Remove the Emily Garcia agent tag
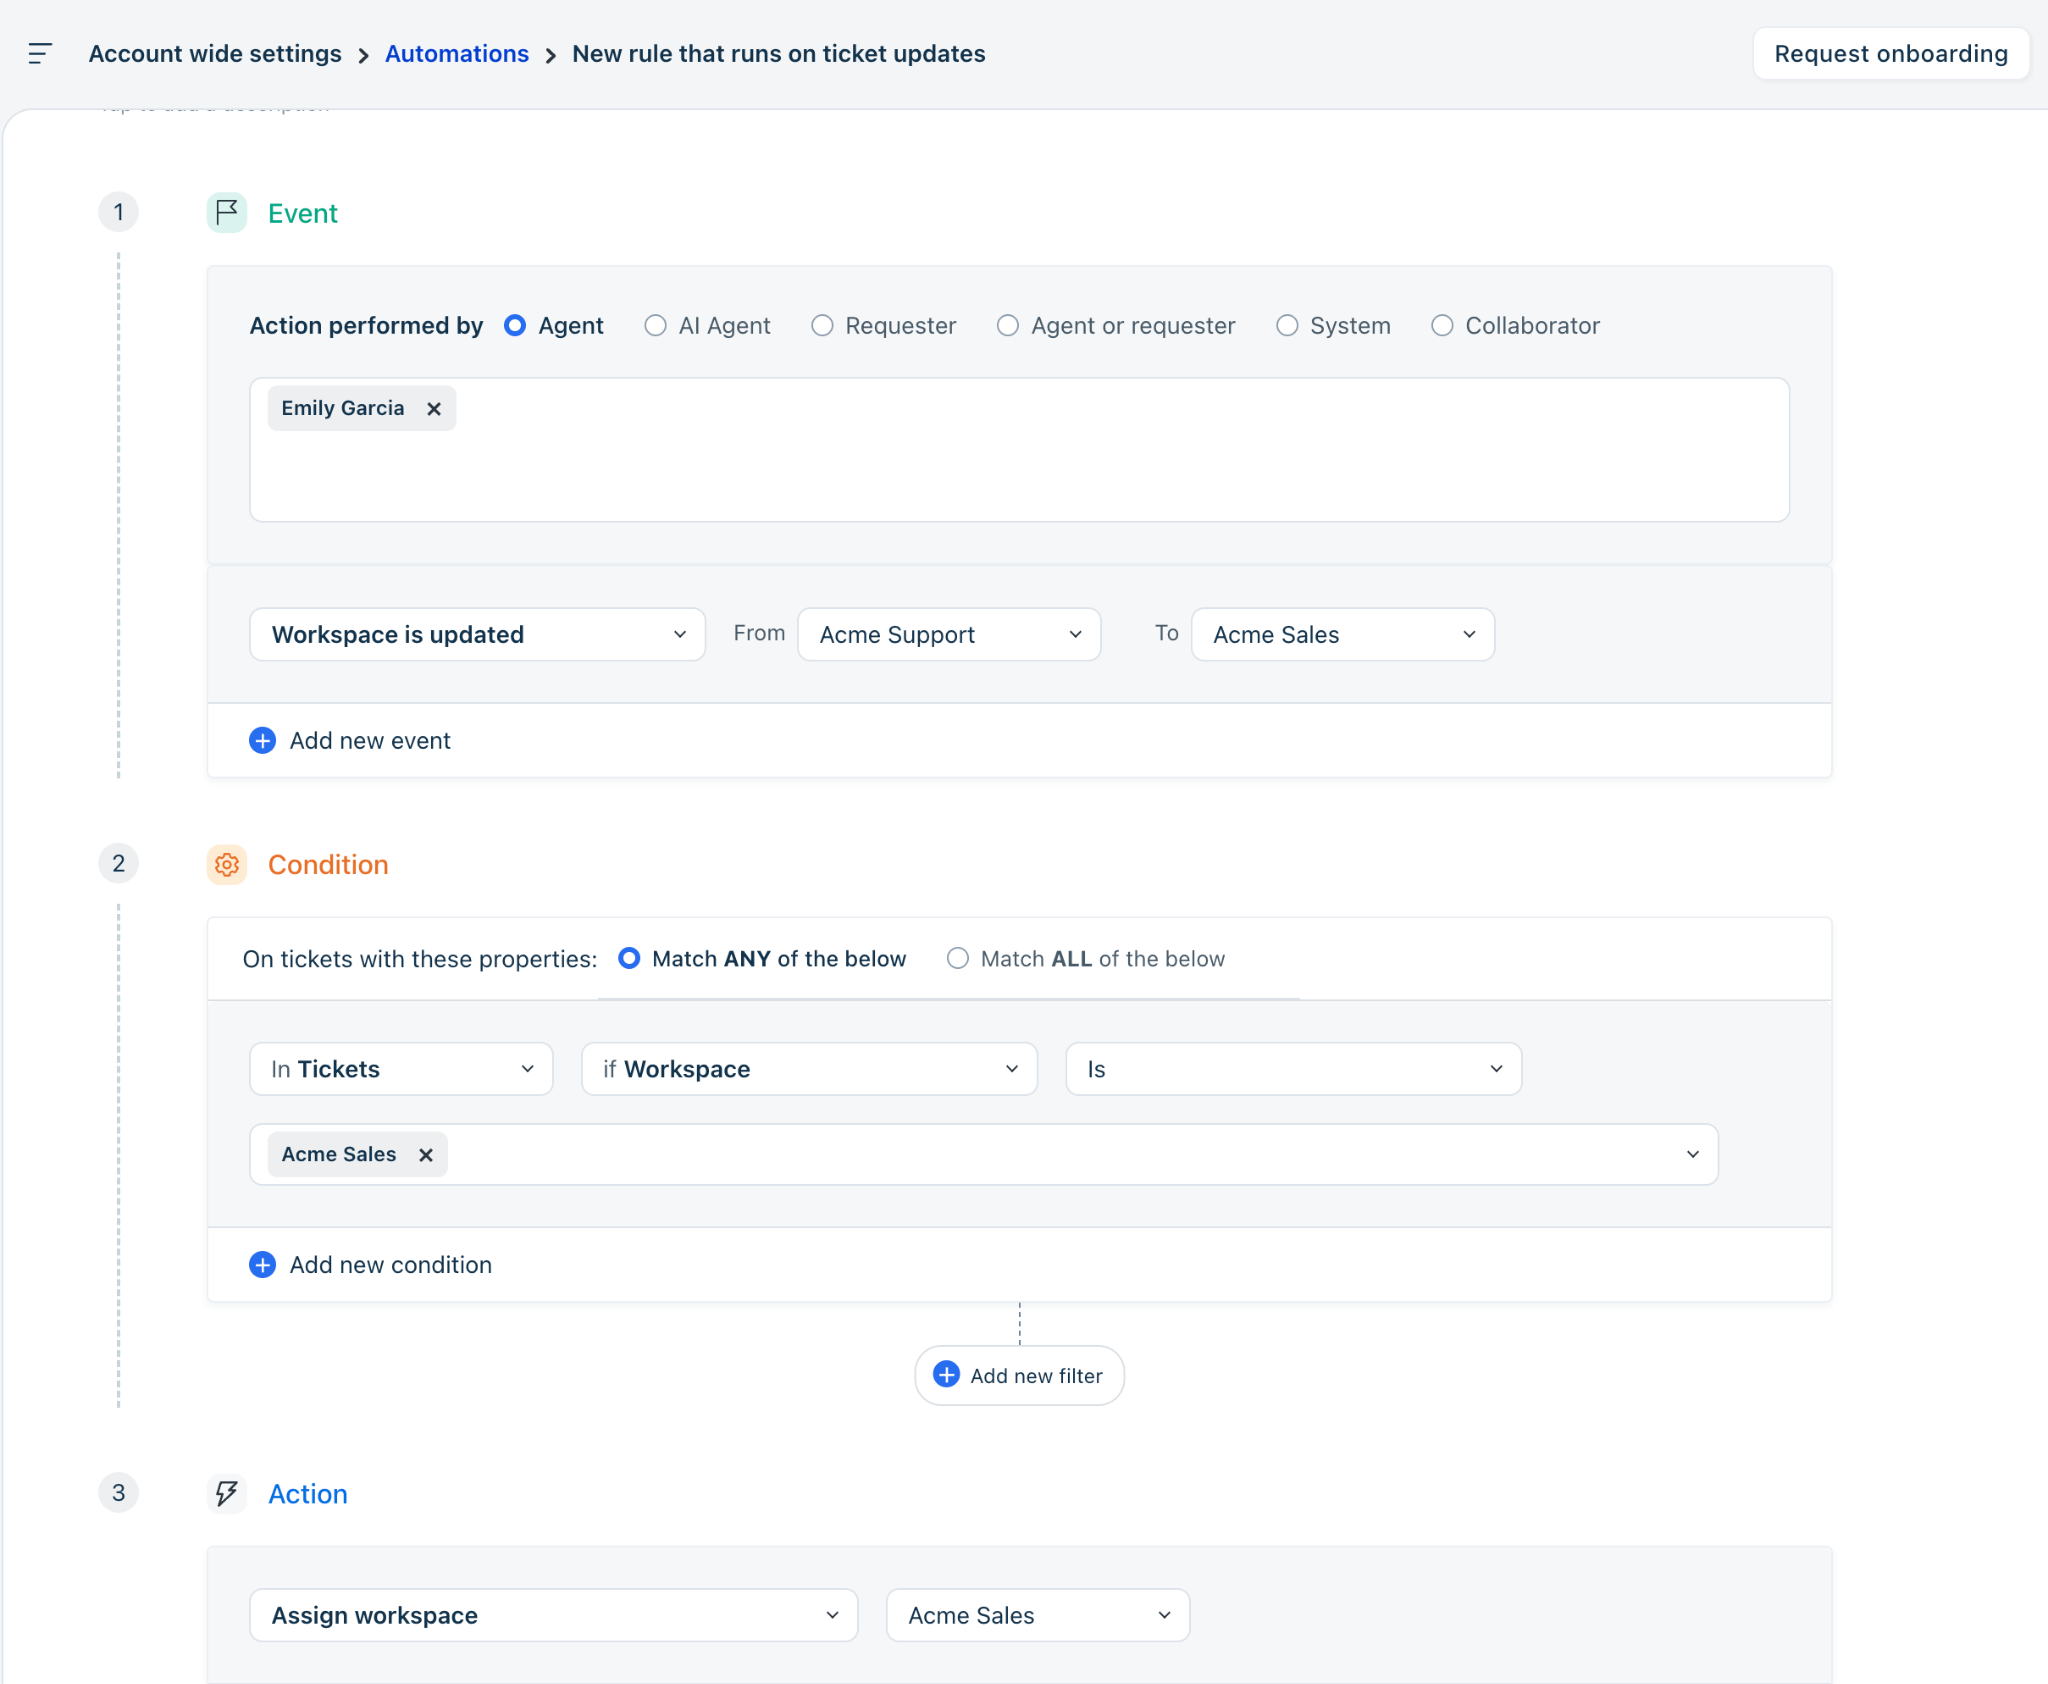The image size is (2048, 1684). (x=434, y=409)
